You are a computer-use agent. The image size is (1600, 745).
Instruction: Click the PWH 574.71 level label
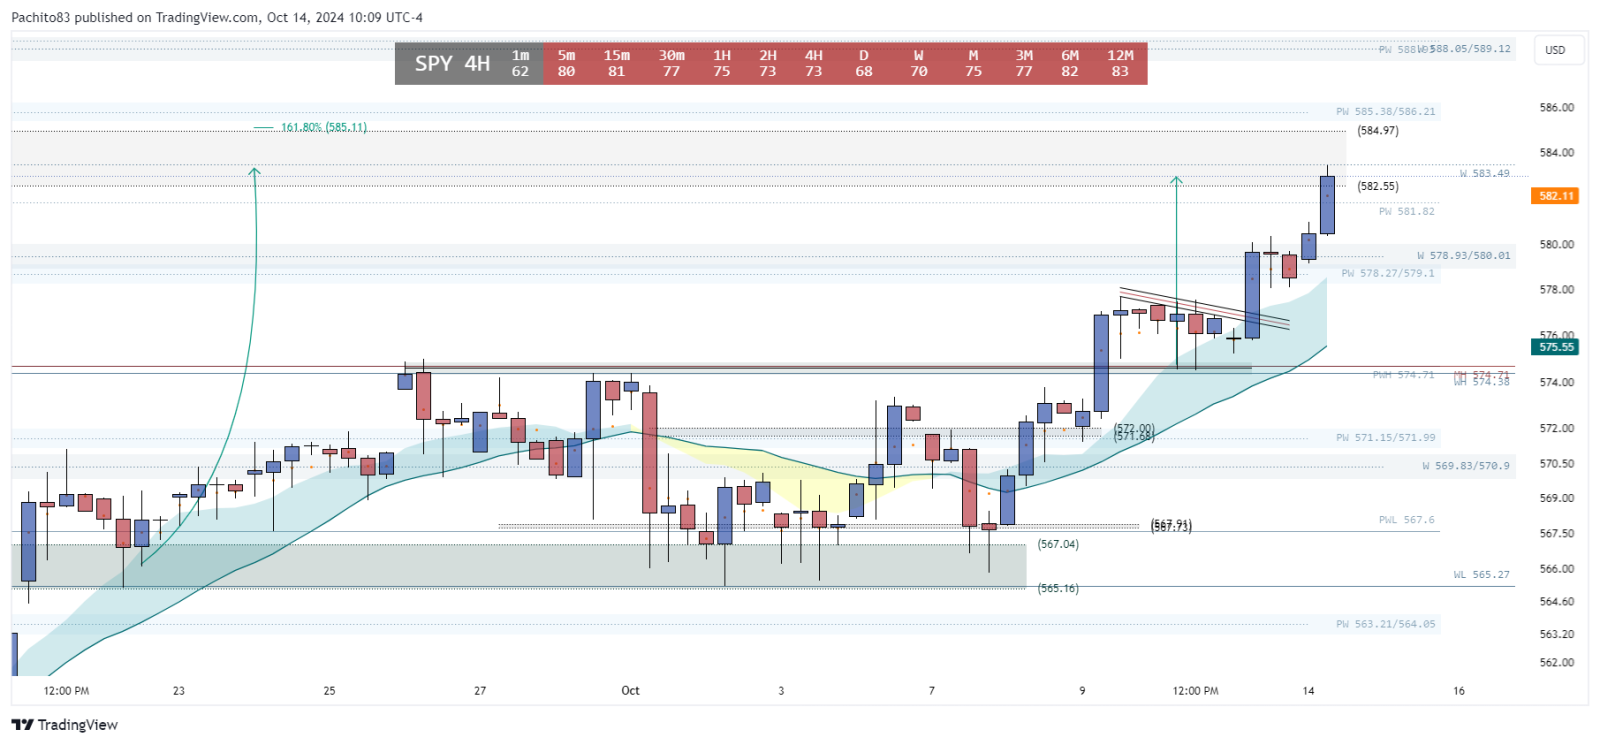[1404, 375]
